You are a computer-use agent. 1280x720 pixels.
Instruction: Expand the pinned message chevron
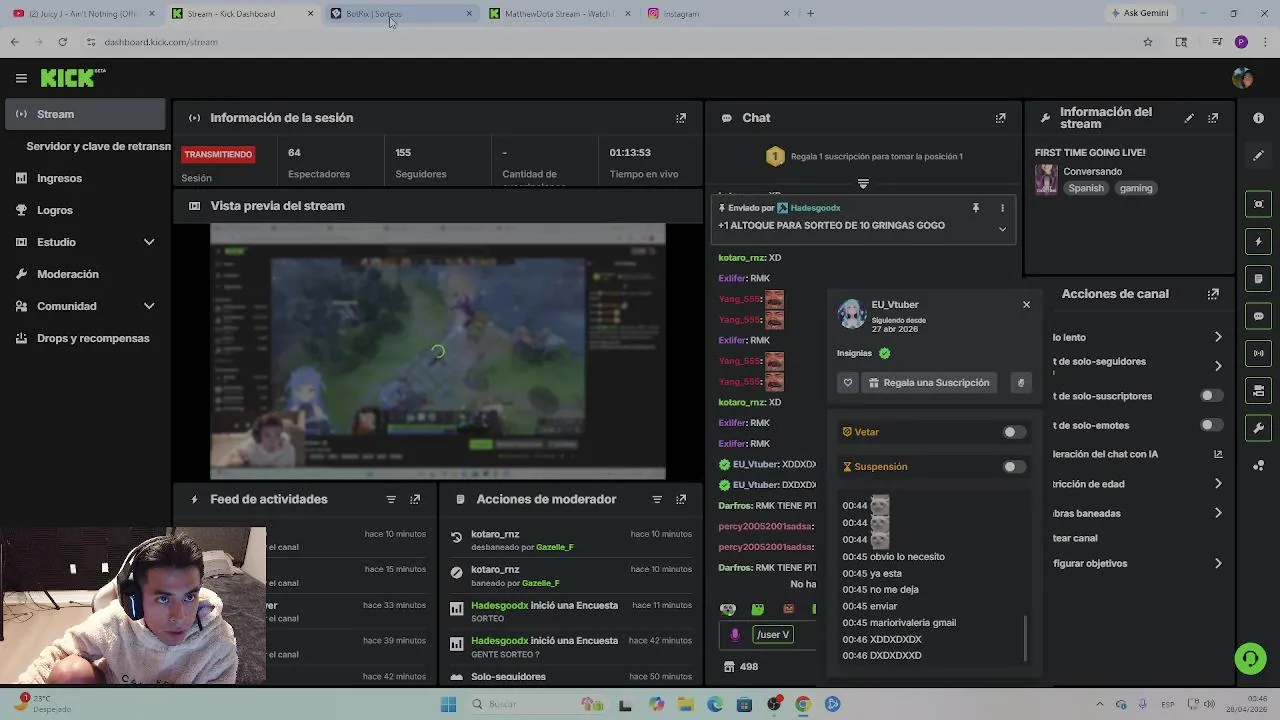pos(1002,229)
